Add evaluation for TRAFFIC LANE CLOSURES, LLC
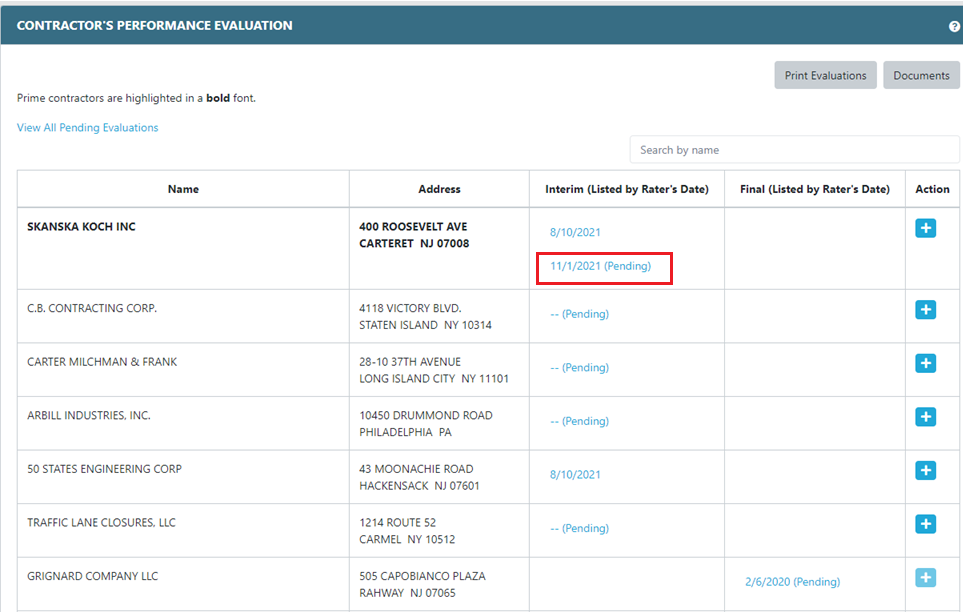The height and width of the screenshot is (614, 963). coord(926,524)
